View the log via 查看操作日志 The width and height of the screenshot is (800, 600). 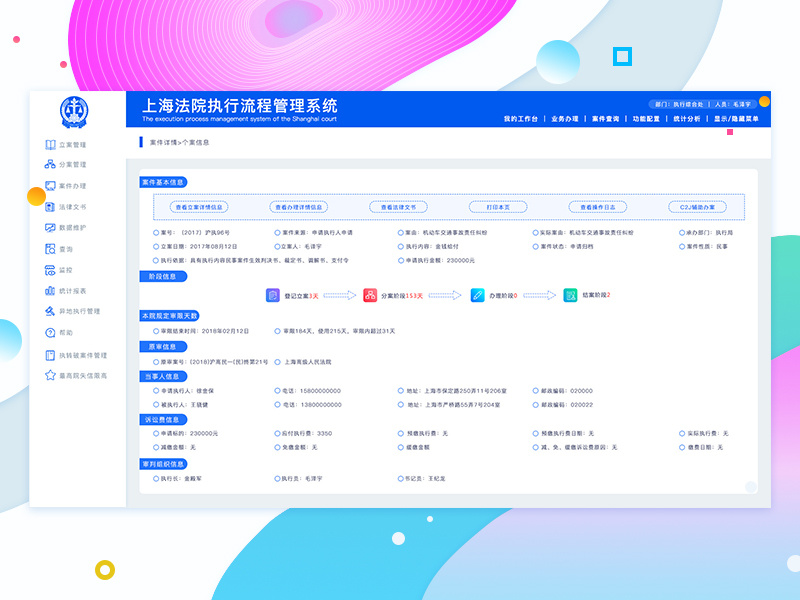(597, 207)
